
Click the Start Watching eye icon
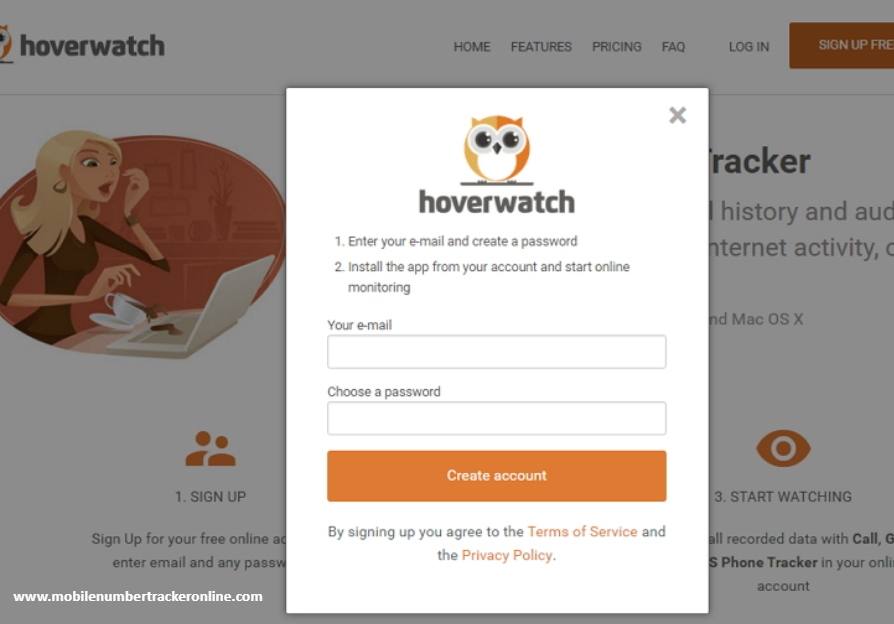pyautogui.click(x=783, y=448)
